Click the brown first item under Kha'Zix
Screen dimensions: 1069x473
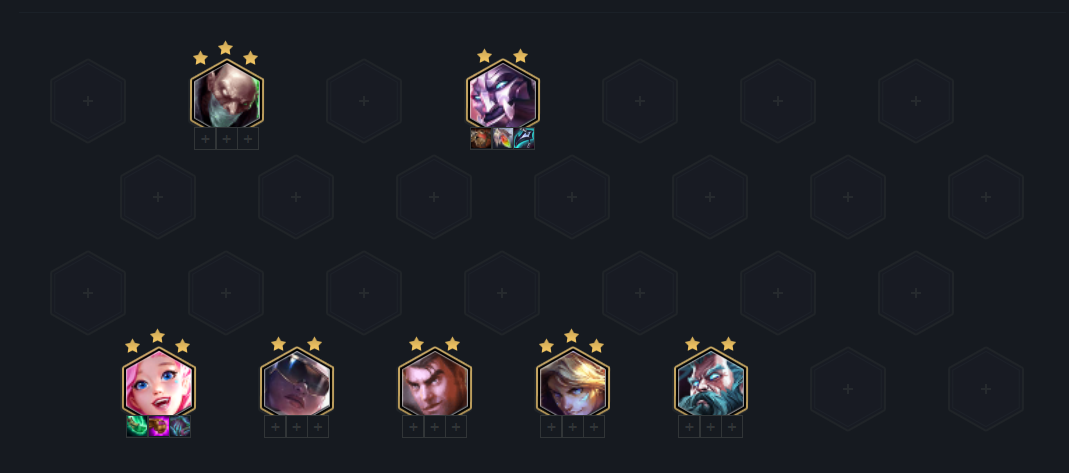point(481,138)
